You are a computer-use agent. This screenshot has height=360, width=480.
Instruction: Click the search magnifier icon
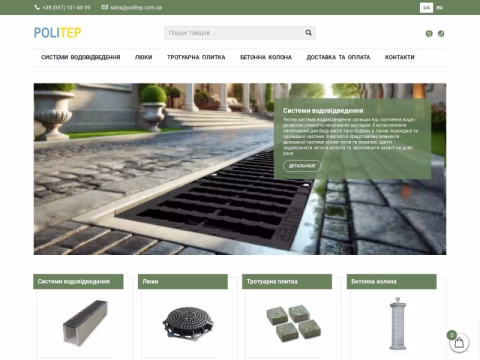[x=308, y=32]
